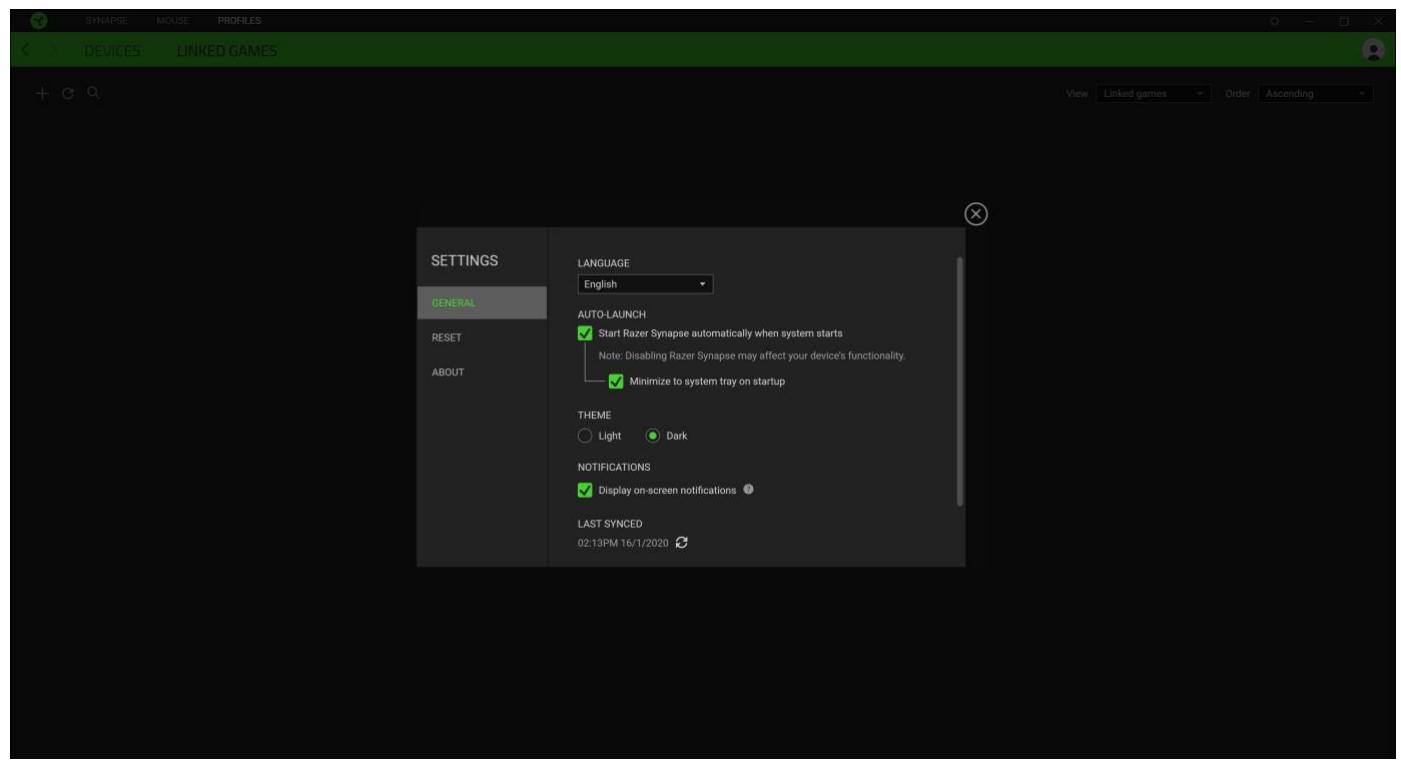Switch to the Devices sub-tab
This screenshot has width=1401, height=762.
tap(112, 51)
